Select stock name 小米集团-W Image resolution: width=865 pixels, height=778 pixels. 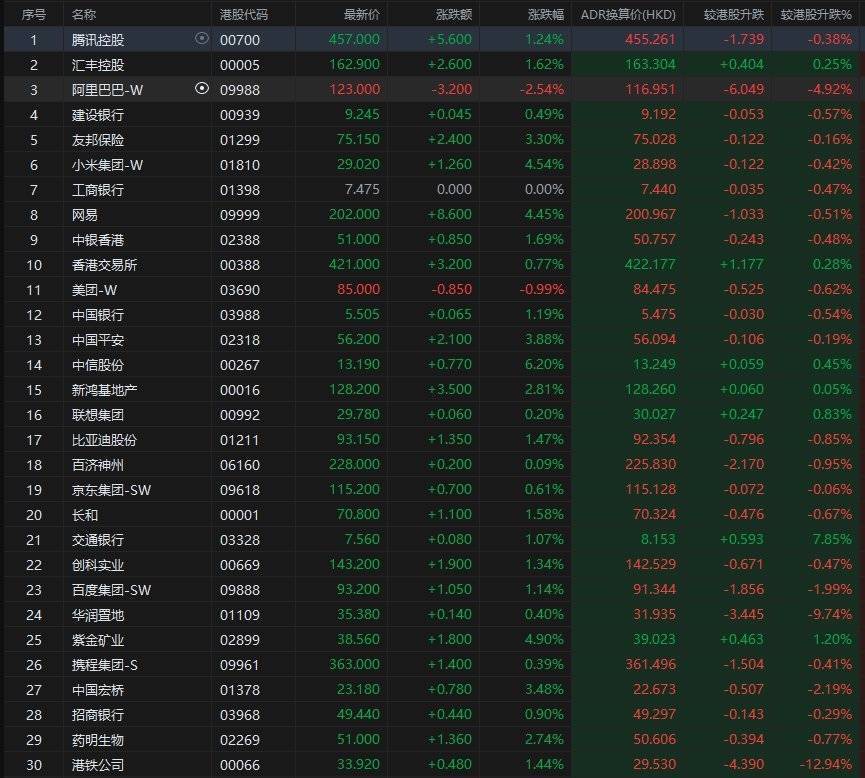107,165
